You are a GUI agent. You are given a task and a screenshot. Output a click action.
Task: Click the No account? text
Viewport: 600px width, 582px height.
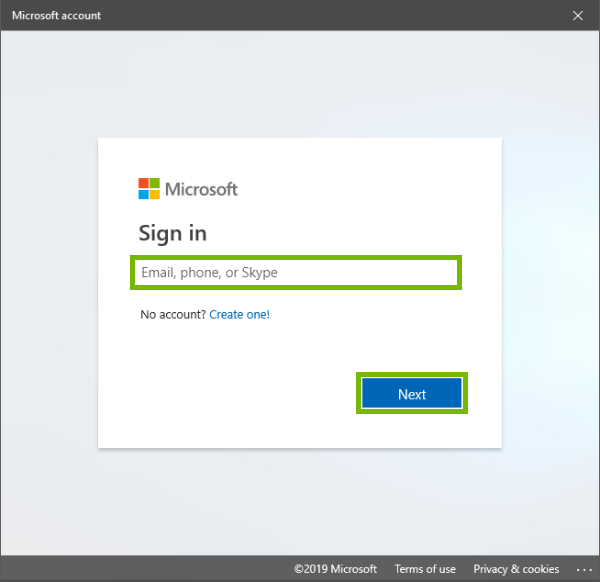point(173,315)
